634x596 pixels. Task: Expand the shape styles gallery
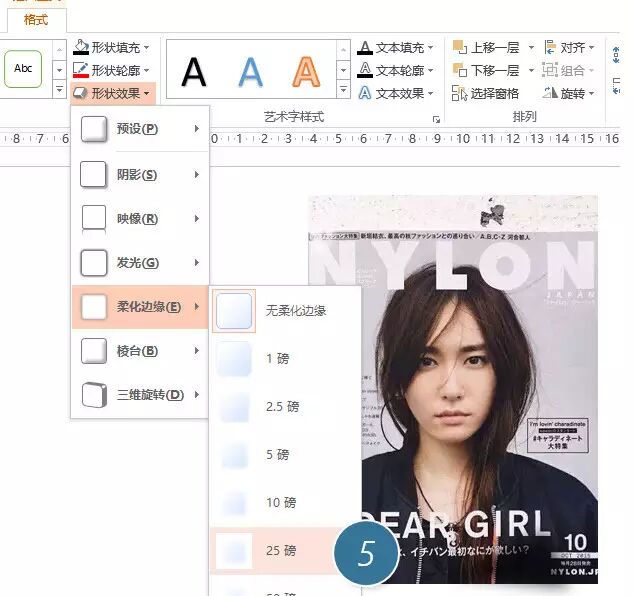(x=59, y=89)
